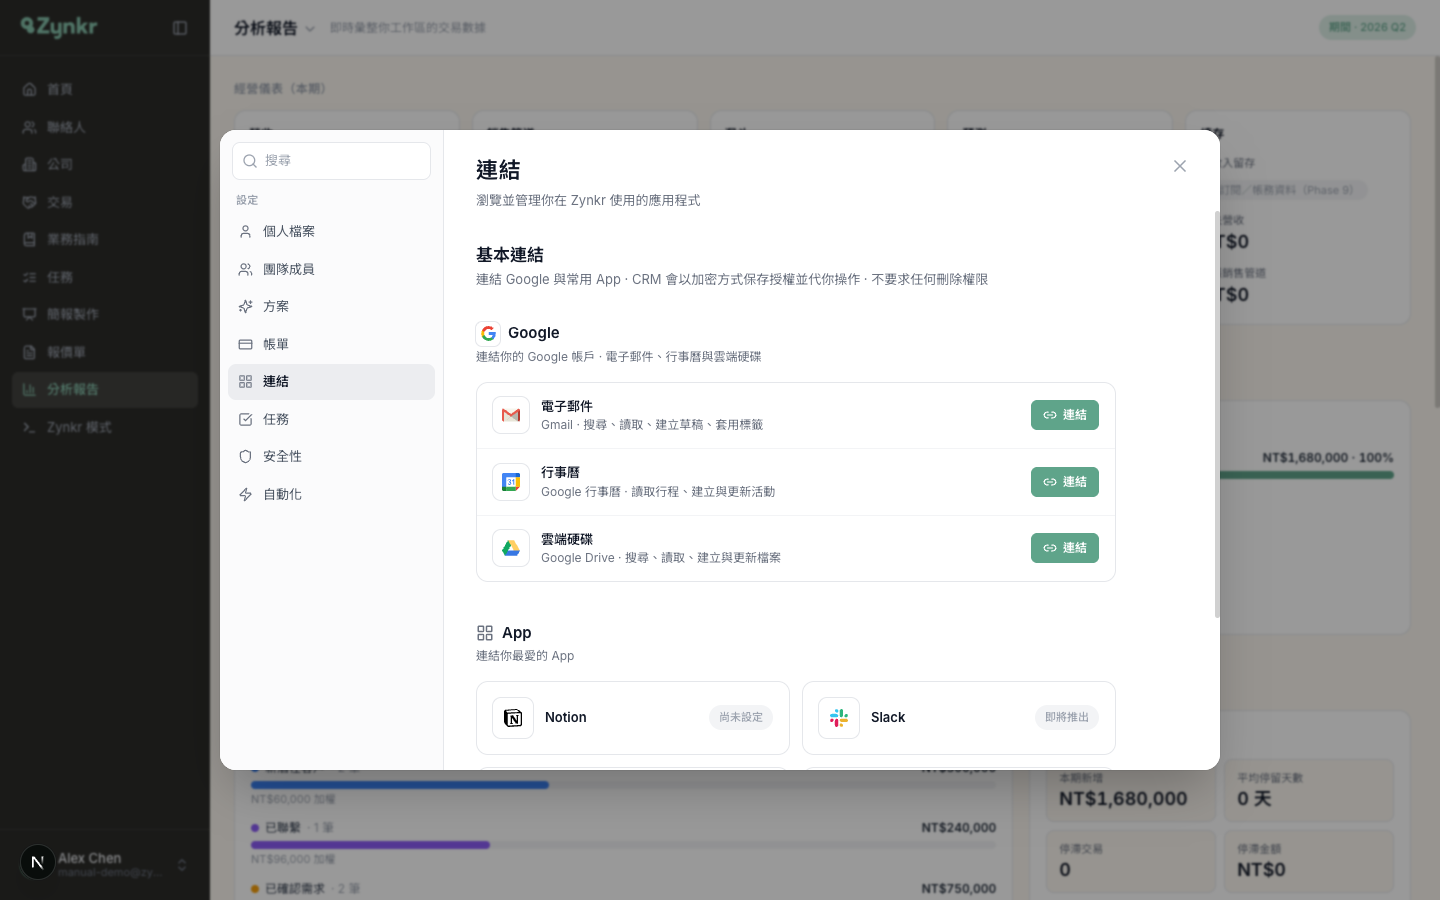1440x900 pixels.
Task: Open 自動化 automation settings
Action: 331,494
